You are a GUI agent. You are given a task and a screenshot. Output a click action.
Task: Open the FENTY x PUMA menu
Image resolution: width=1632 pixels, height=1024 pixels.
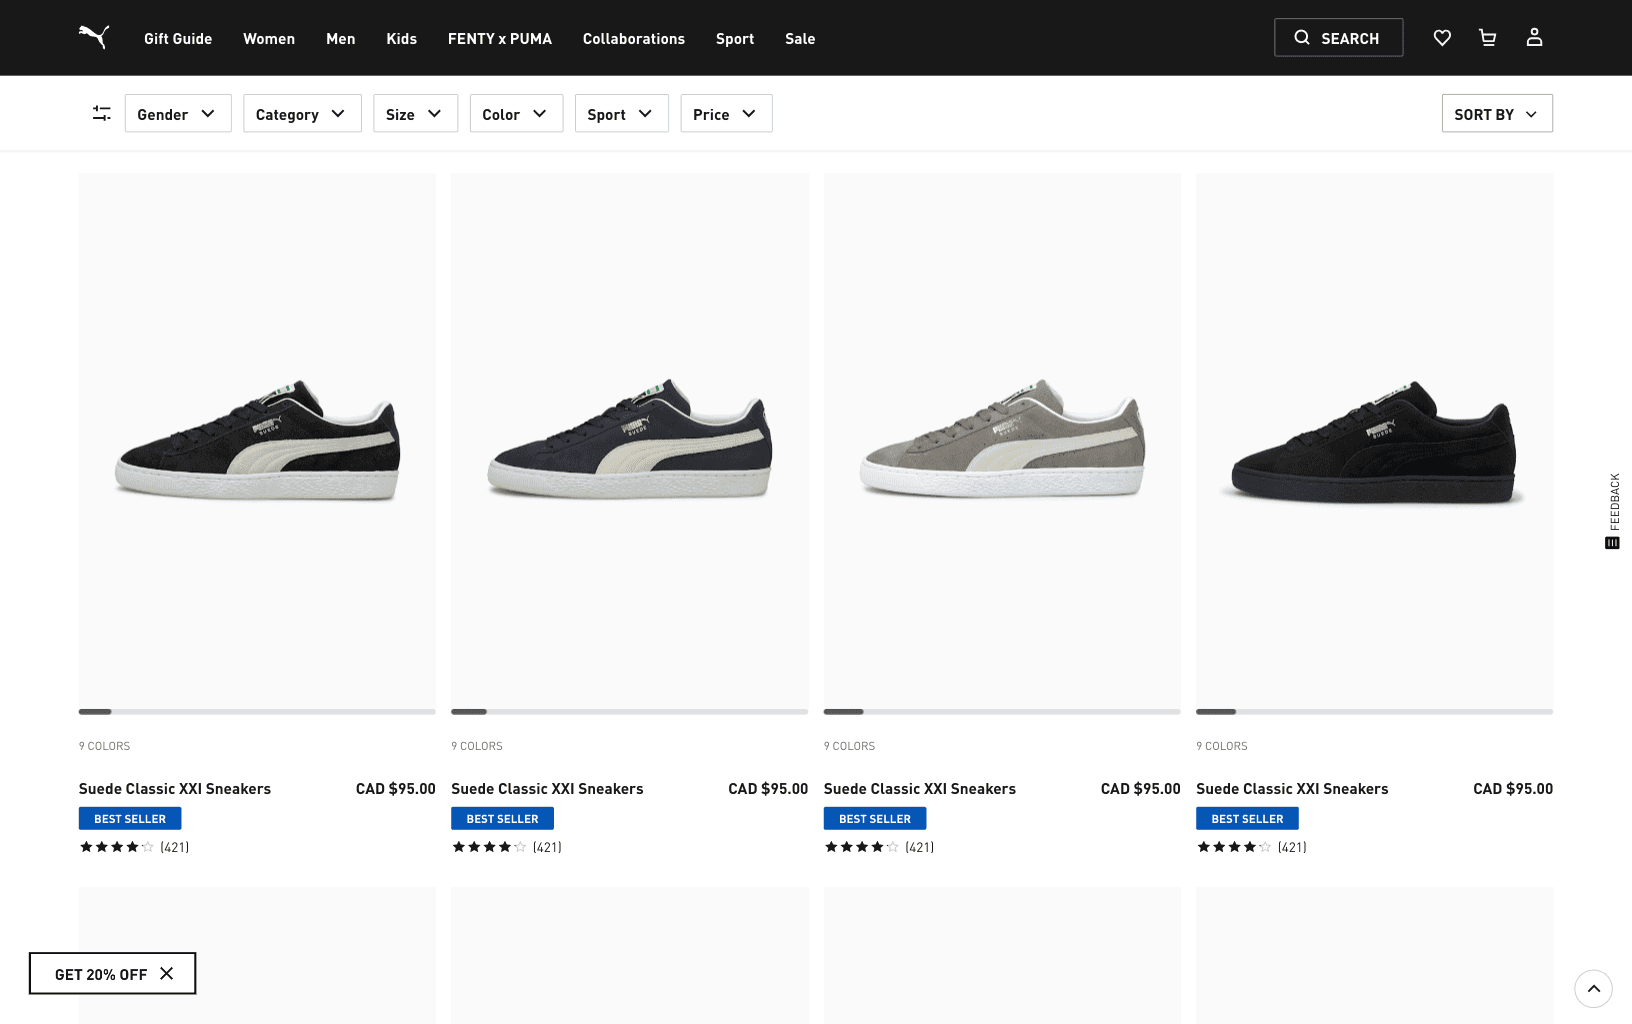[x=500, y=39]
